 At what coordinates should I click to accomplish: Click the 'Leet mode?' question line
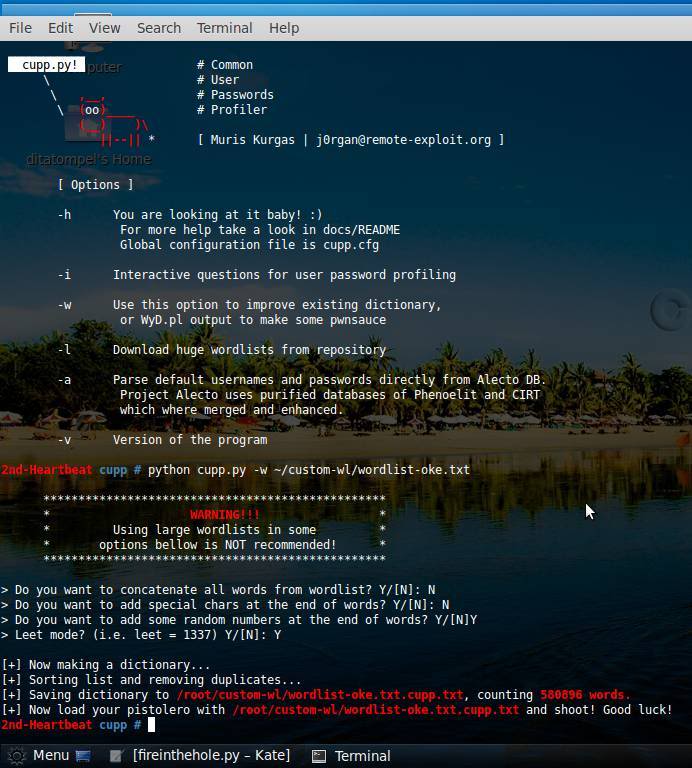pos(141,635)
